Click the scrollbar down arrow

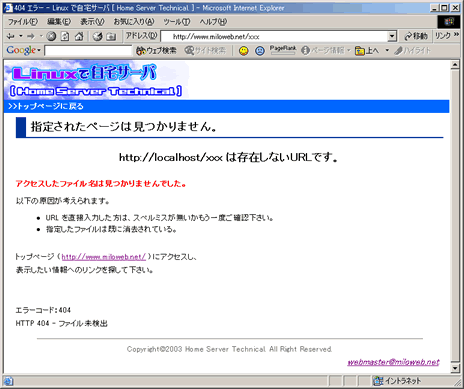click(x=455, y=368)
